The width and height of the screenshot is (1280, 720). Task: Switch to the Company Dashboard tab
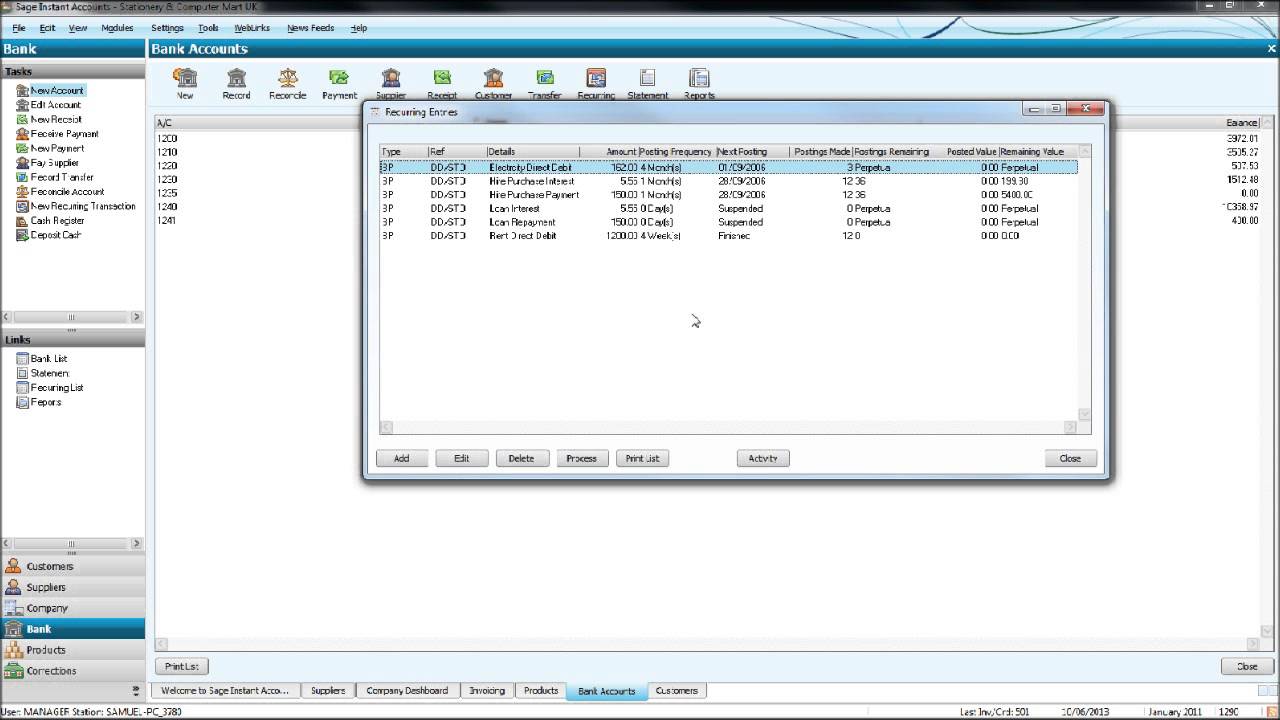click(407, 691)
